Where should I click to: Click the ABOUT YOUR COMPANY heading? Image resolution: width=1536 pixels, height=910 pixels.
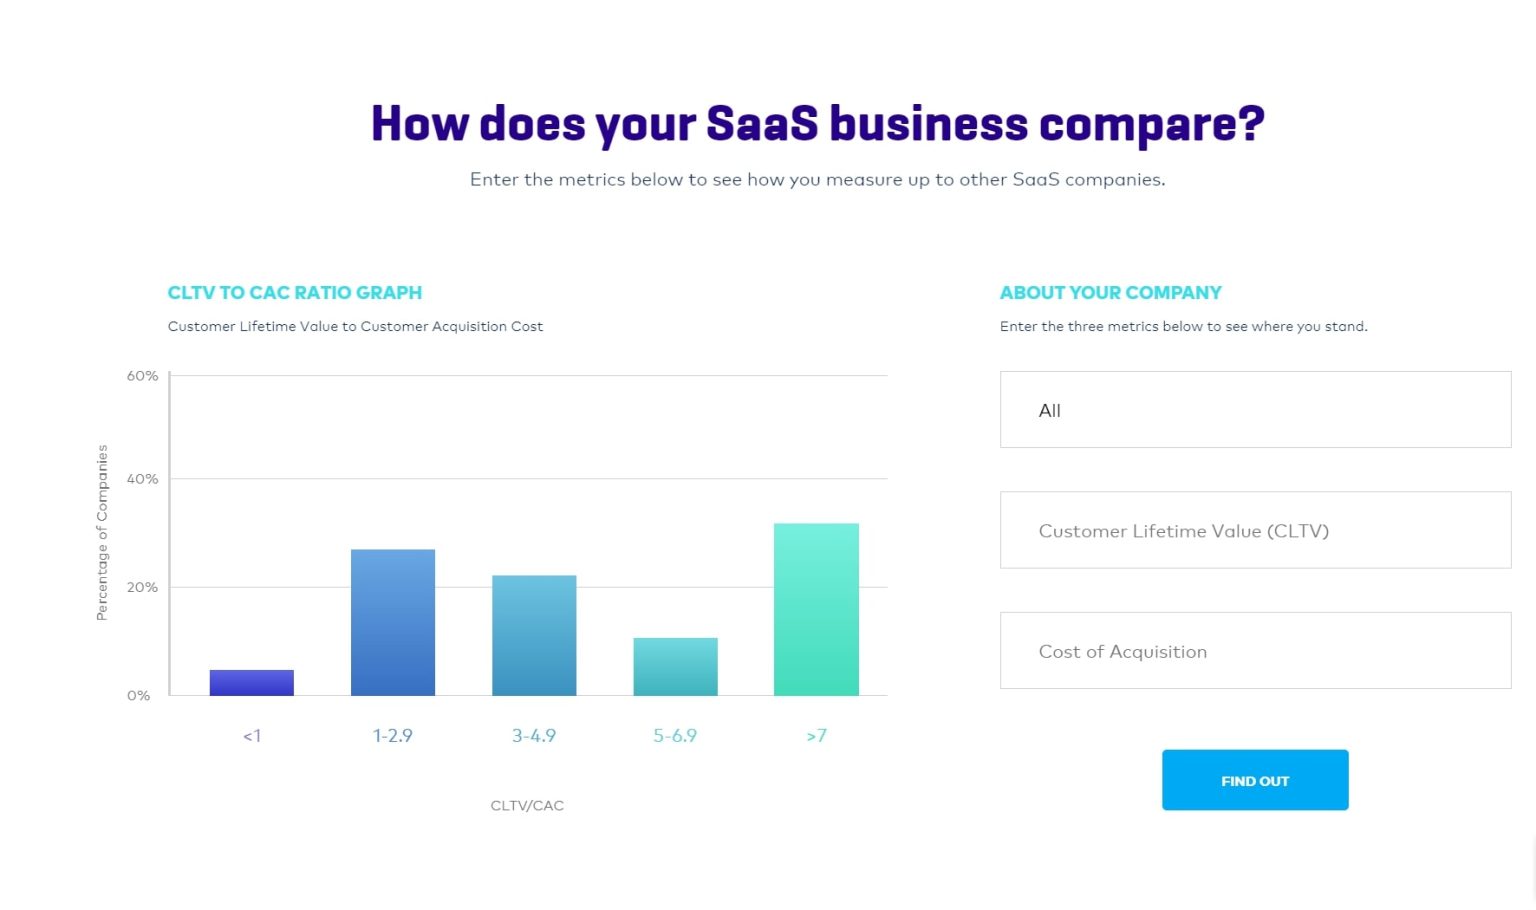pos(1110,292)
